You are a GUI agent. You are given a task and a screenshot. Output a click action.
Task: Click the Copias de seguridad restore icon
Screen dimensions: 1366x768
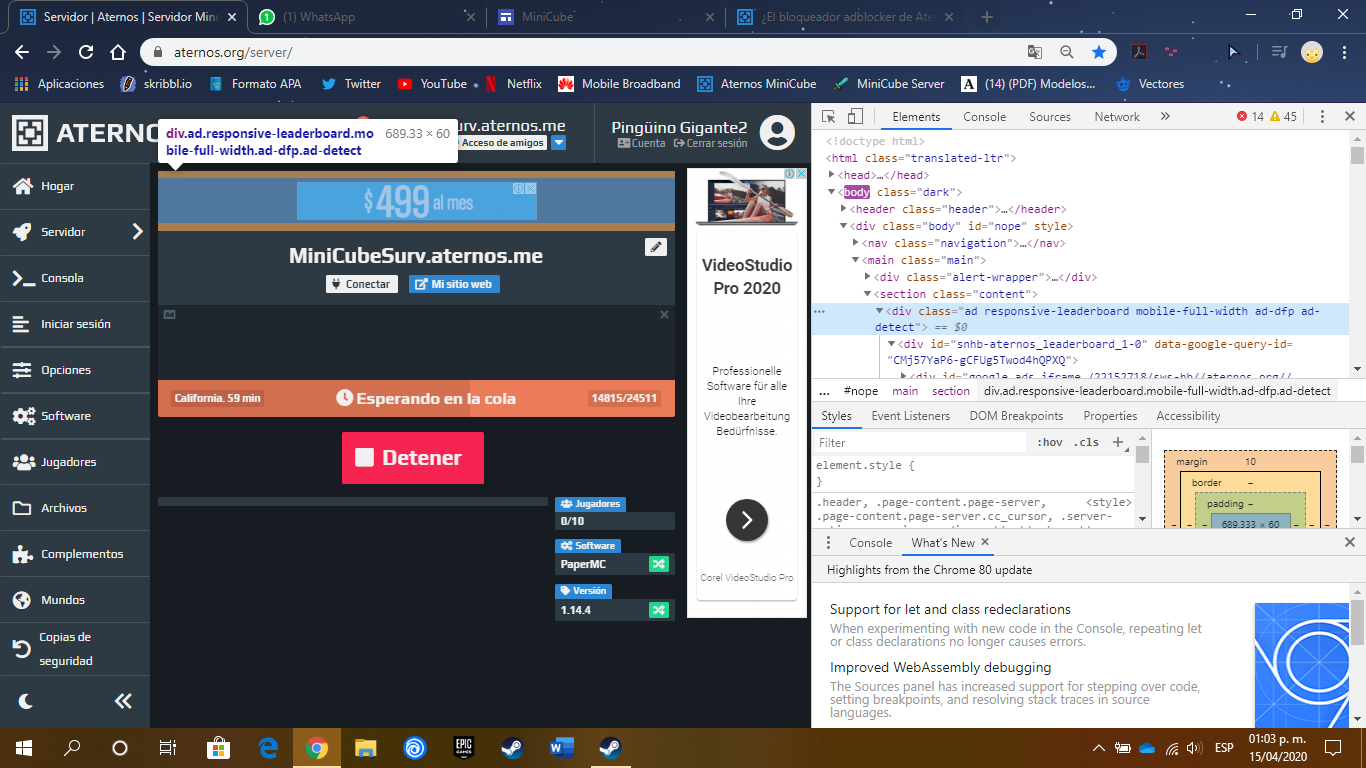21,649
